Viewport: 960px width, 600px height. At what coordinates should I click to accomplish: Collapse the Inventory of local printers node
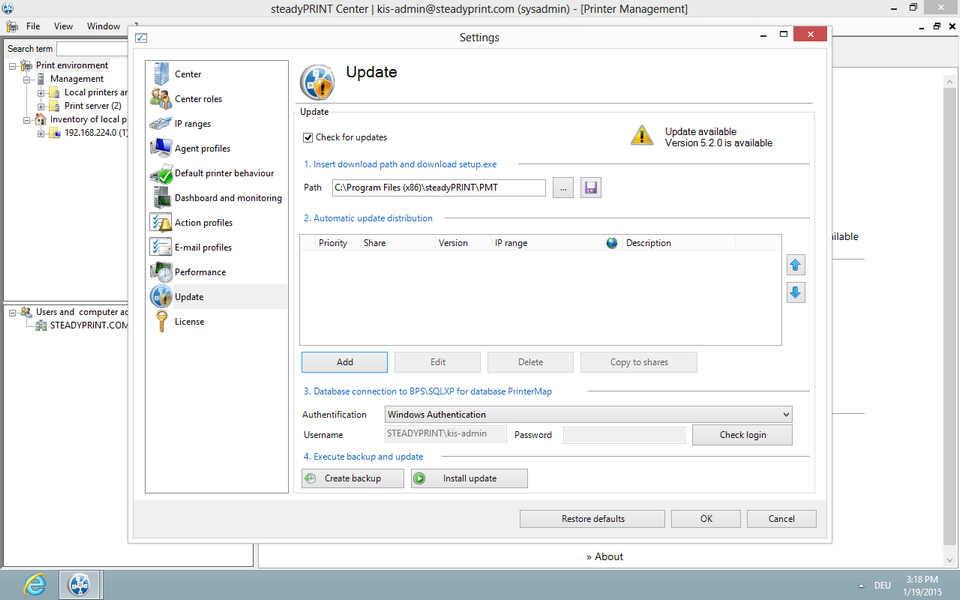pyautogui.click(x=26, y=119)
